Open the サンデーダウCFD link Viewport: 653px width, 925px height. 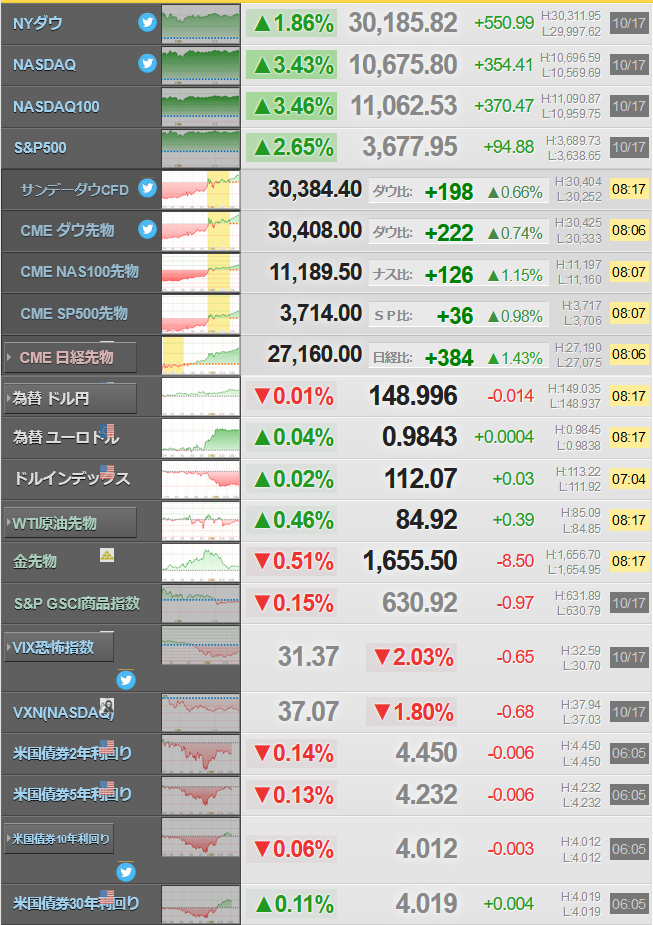click(74, 190)
